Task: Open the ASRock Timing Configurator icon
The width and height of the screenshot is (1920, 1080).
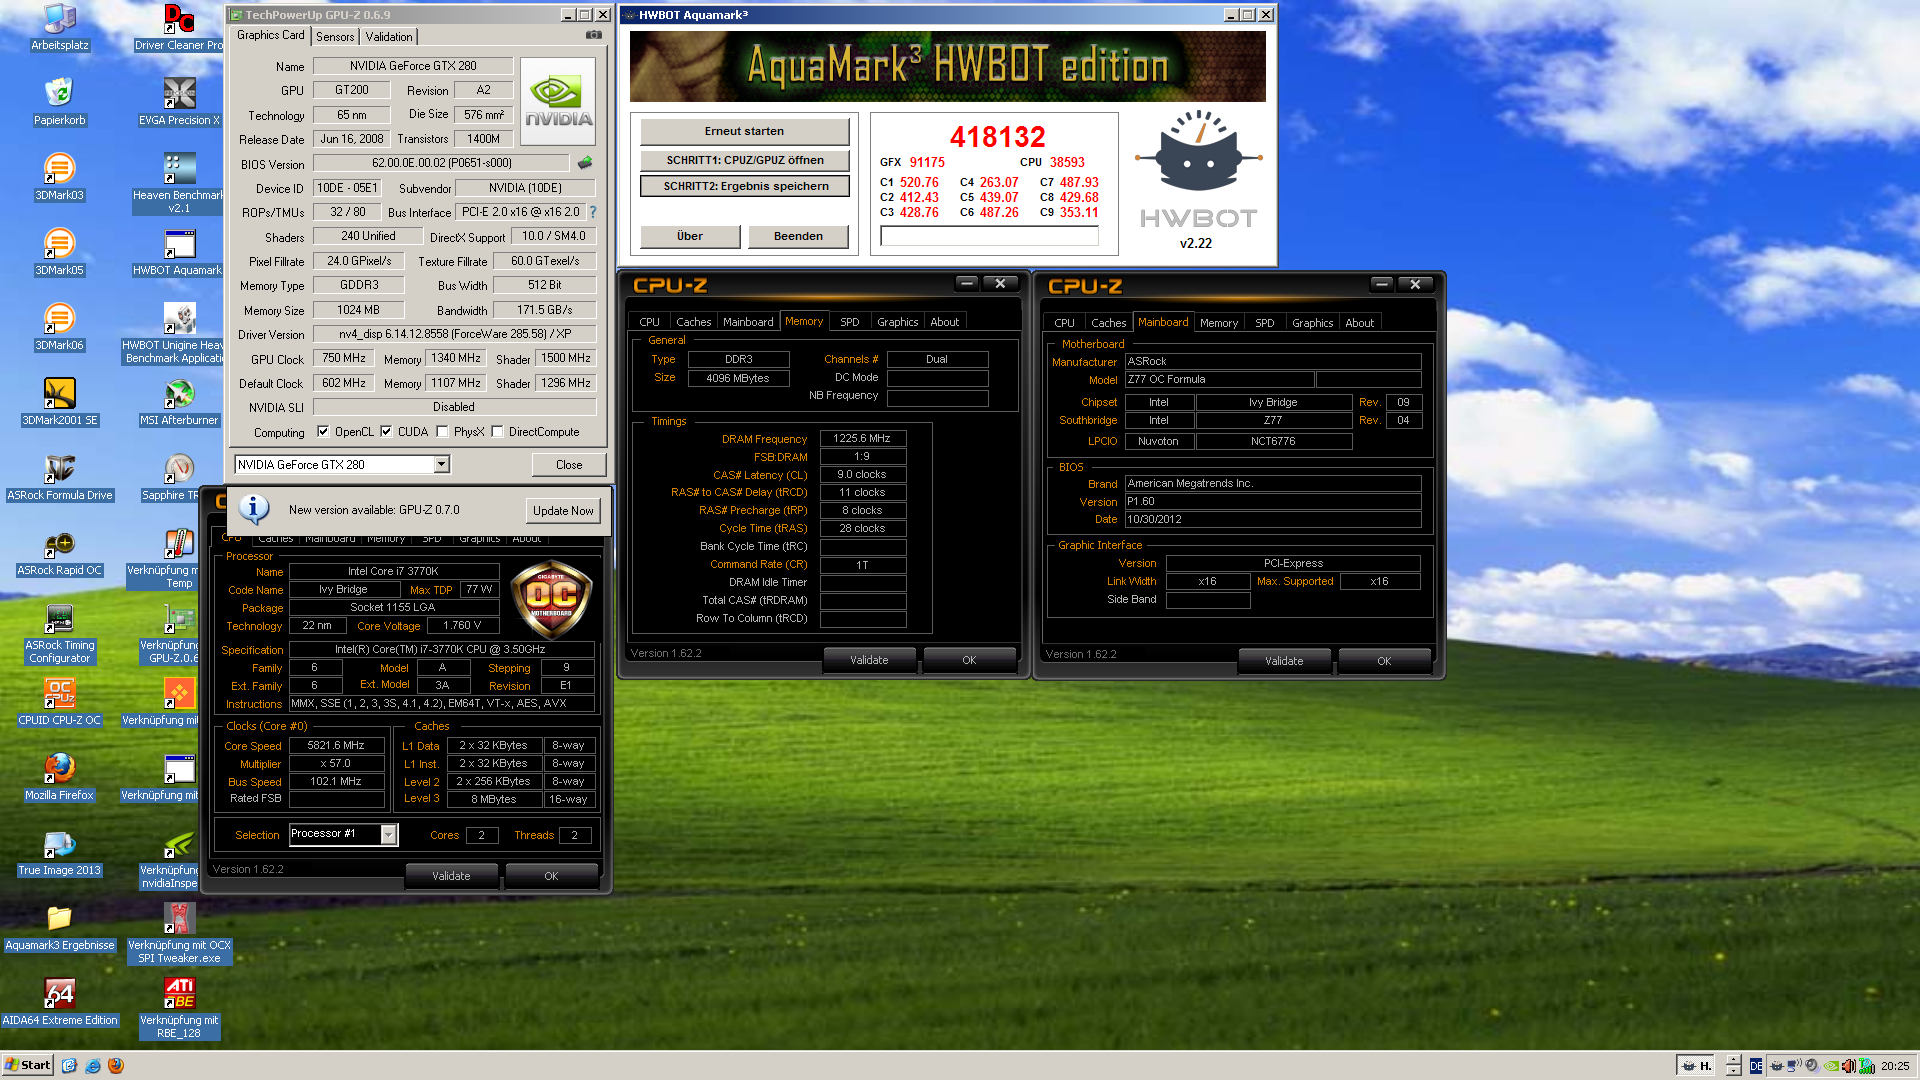Action: (59, 633)
